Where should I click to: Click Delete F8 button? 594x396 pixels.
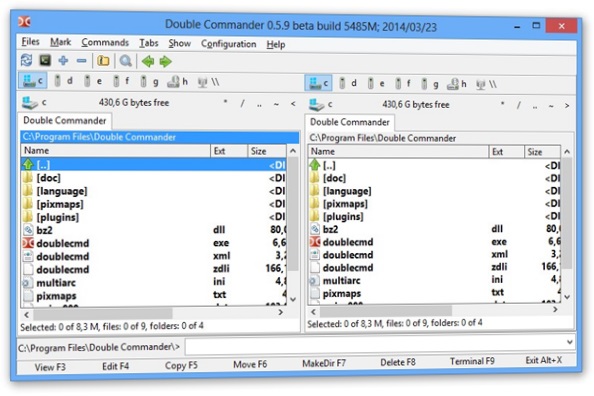click(x=398, y=362)
